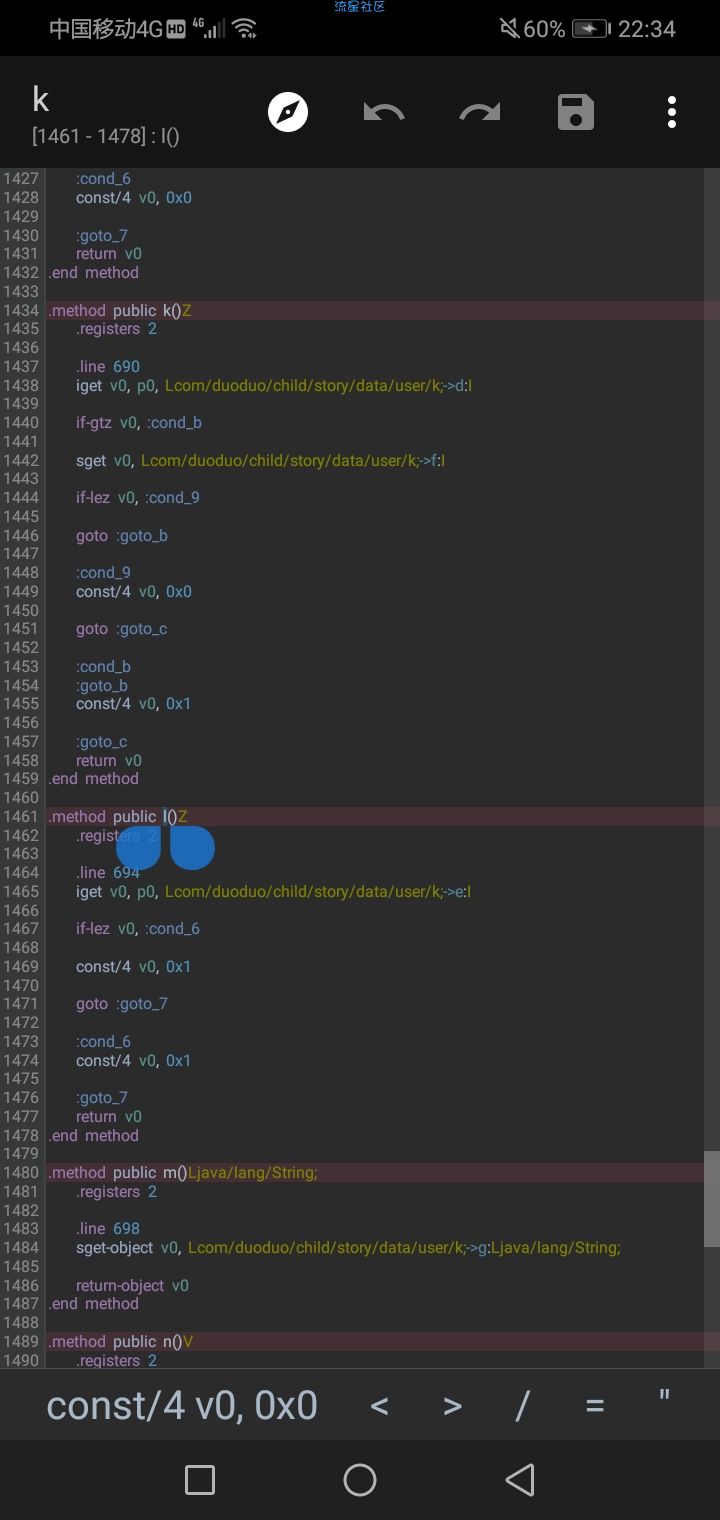Tap 'return v0' on line 1477

109,1117
